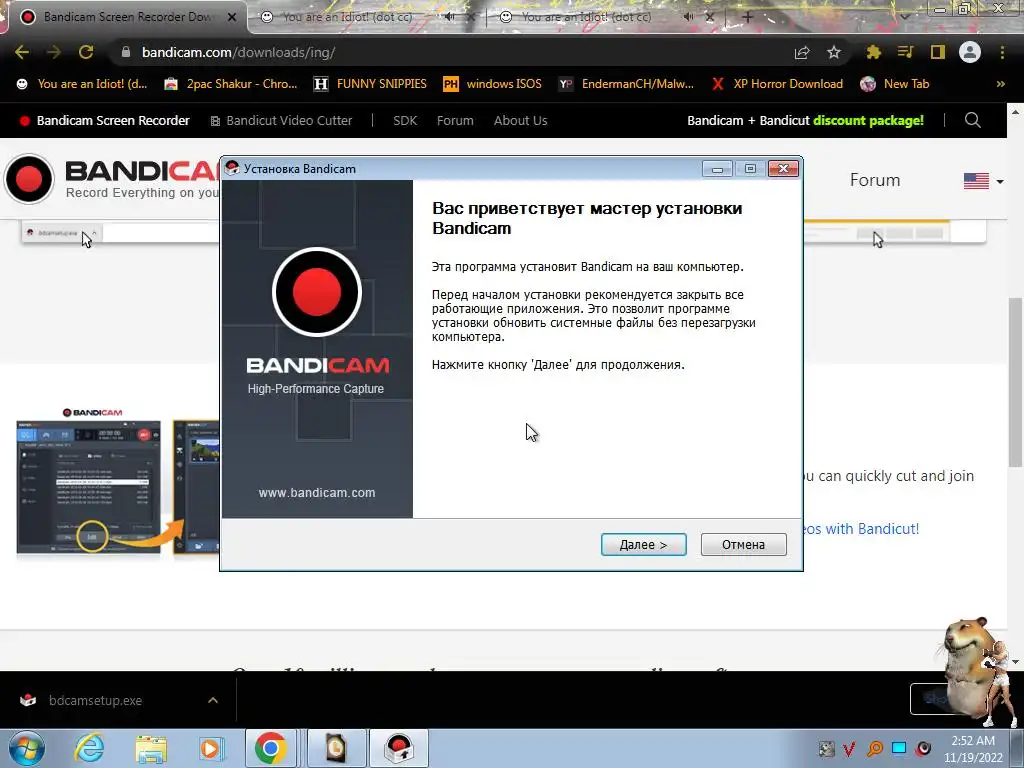Click the scrollbar down arrow
1024x768 pixels.
pos(1015,662)
